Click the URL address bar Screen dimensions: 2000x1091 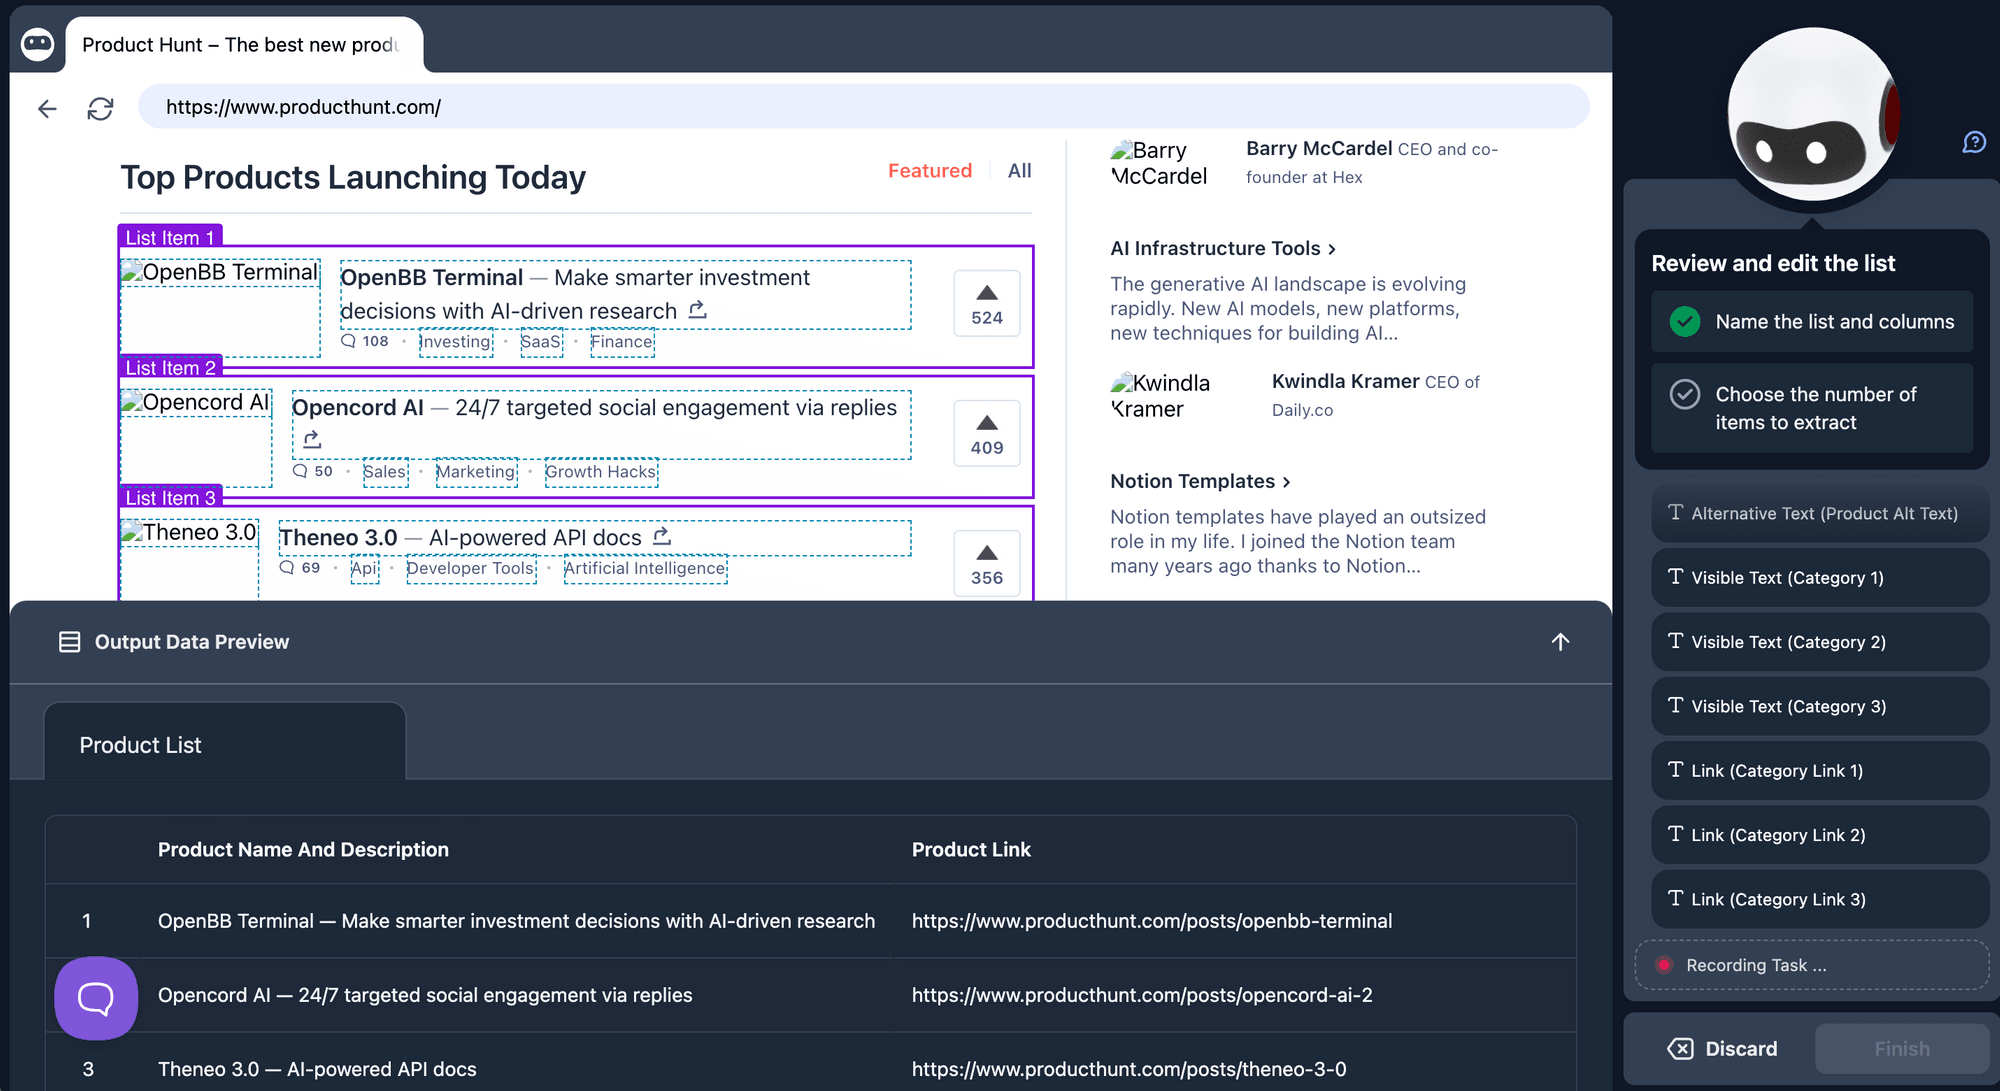pos(863,107)
